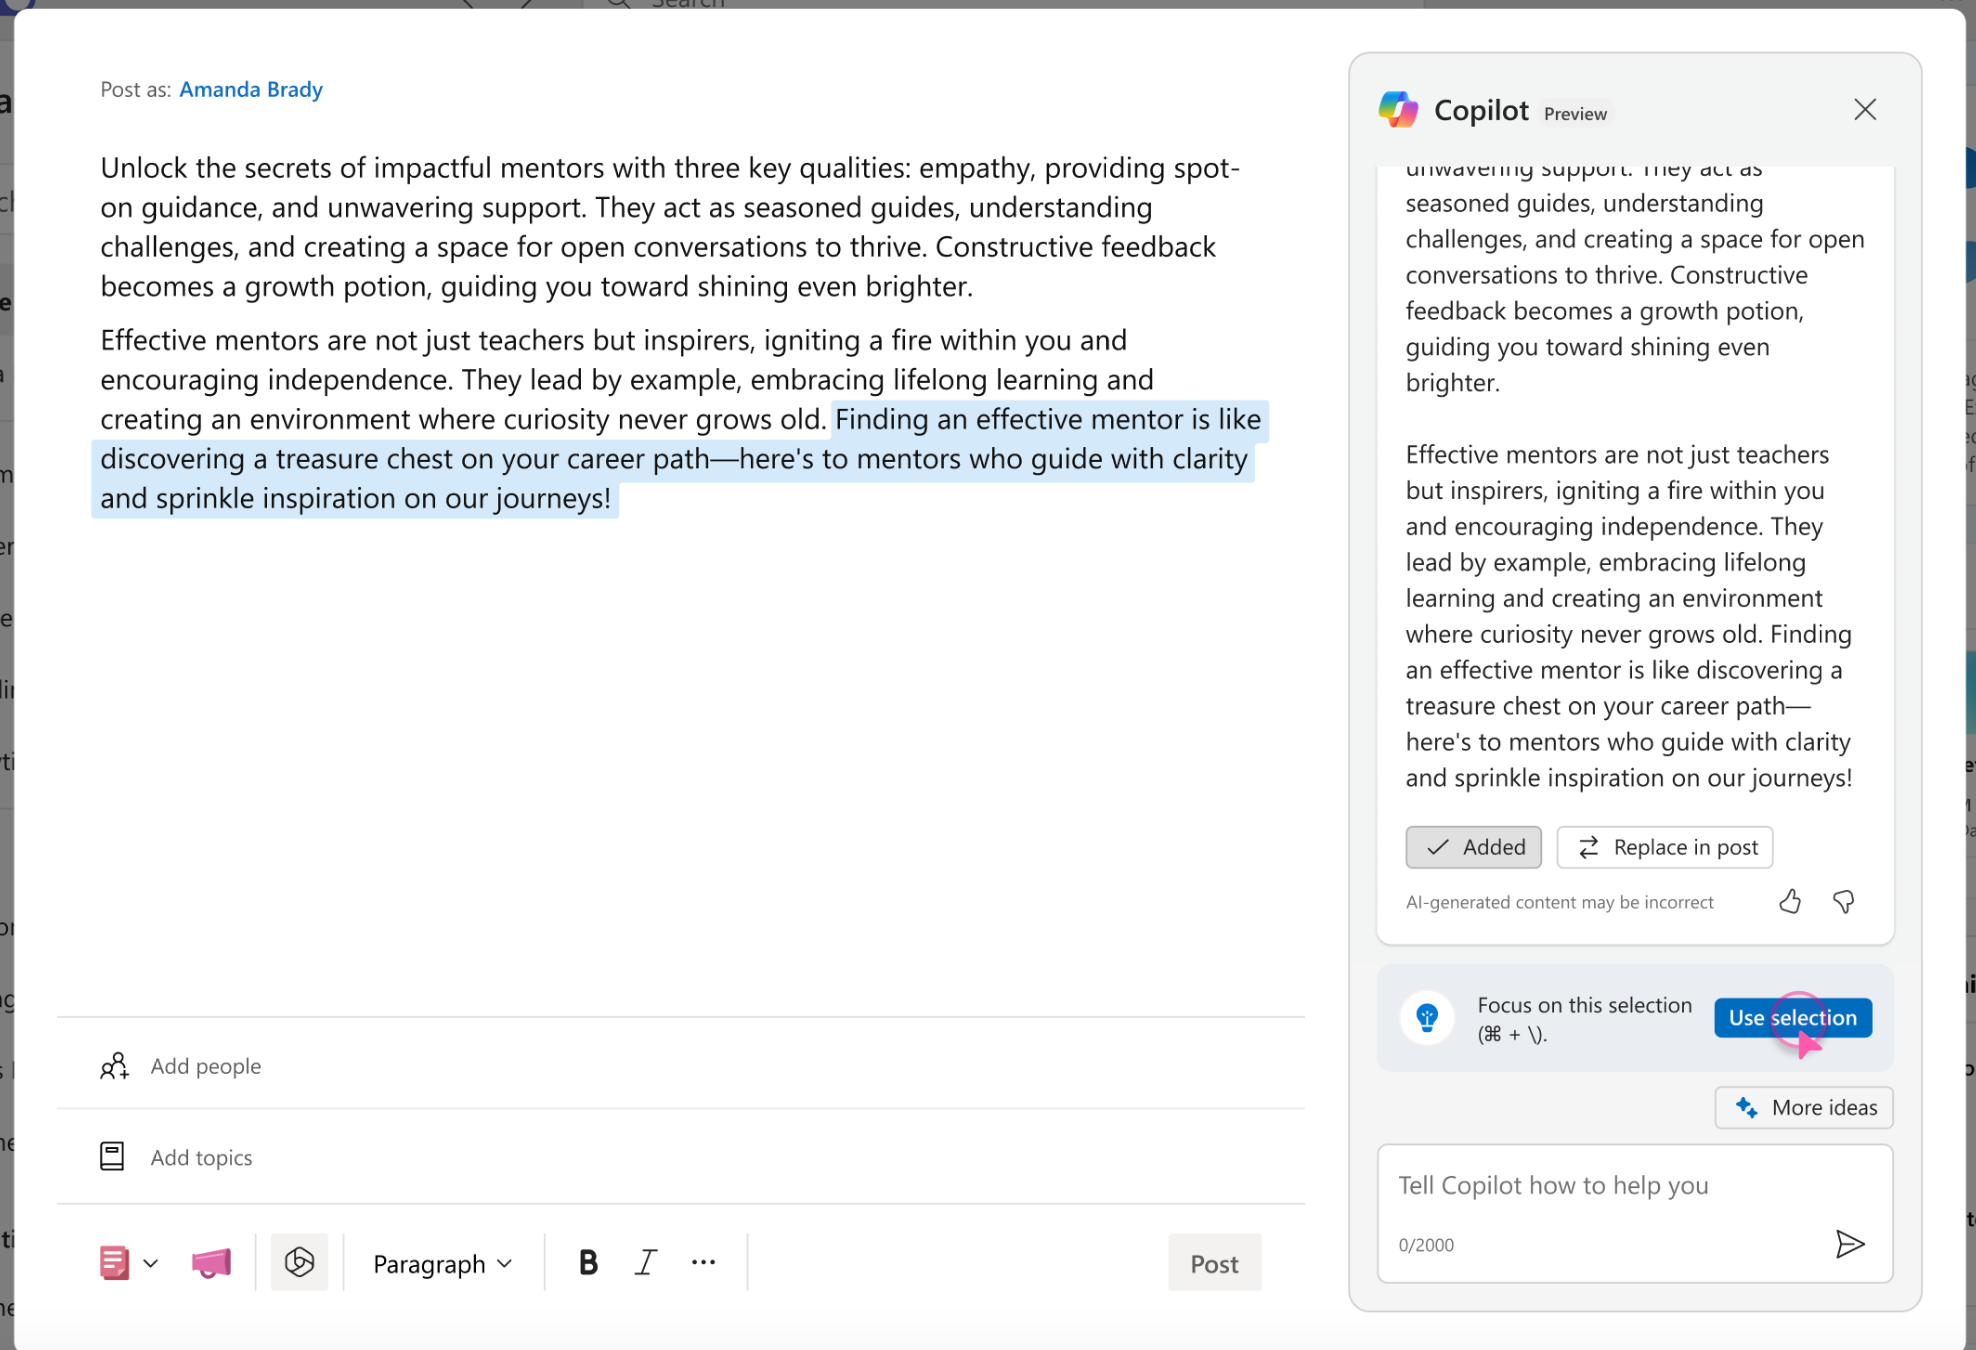Click the Italic formatting icon
1976x1350 pixels.
(643, 1263)
